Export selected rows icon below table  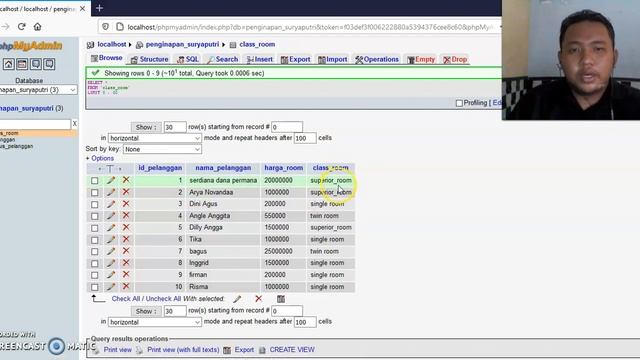coord(281,299)
